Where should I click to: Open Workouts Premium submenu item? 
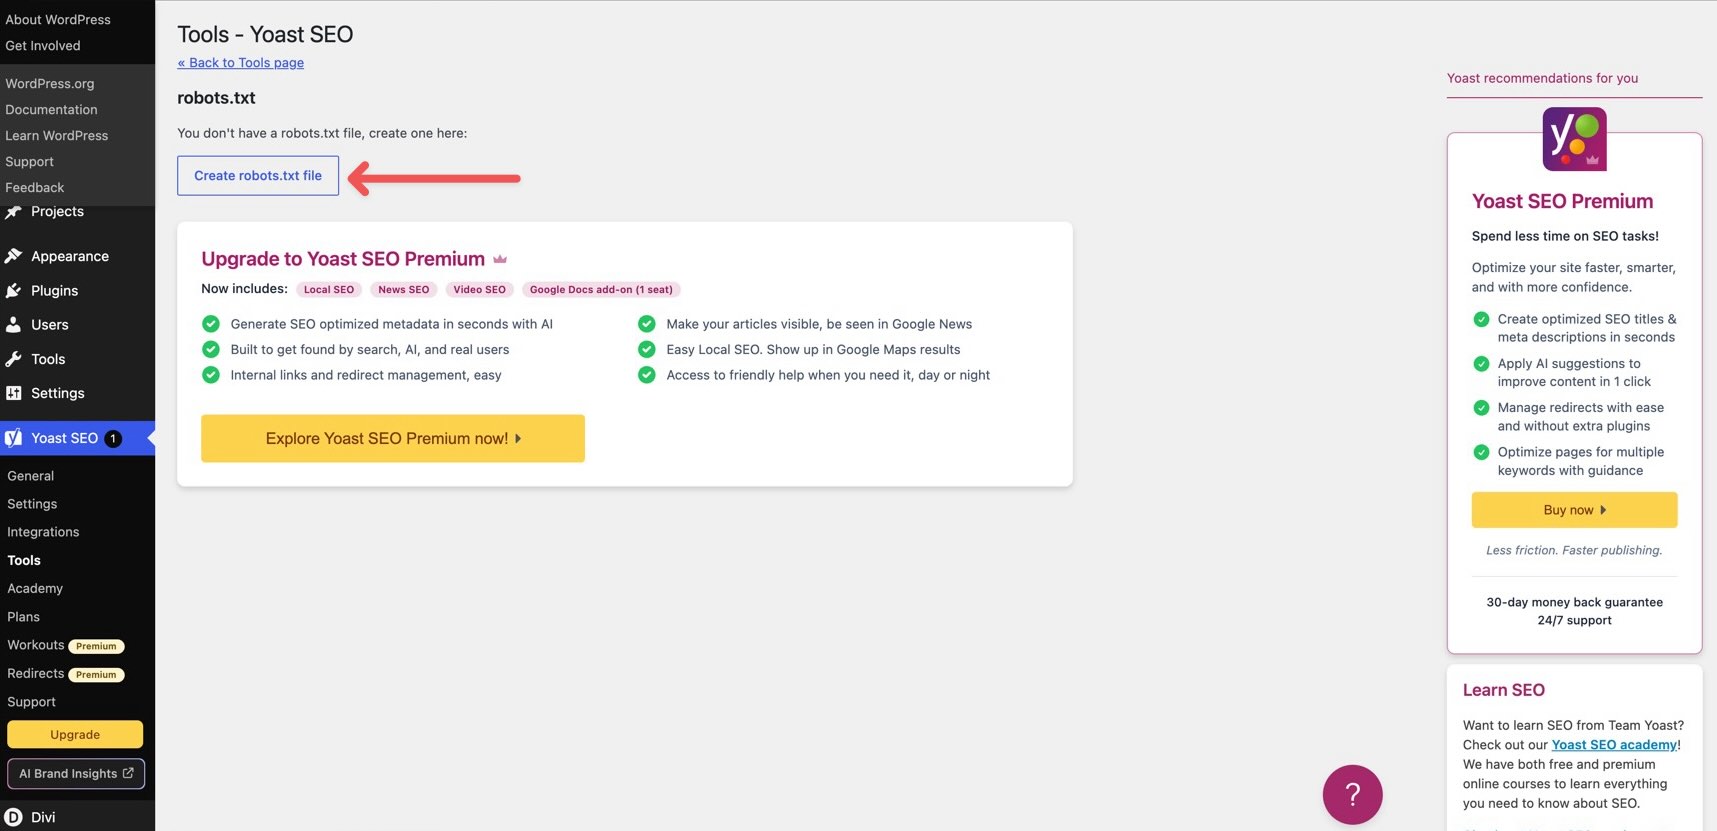tap(65, 645)
